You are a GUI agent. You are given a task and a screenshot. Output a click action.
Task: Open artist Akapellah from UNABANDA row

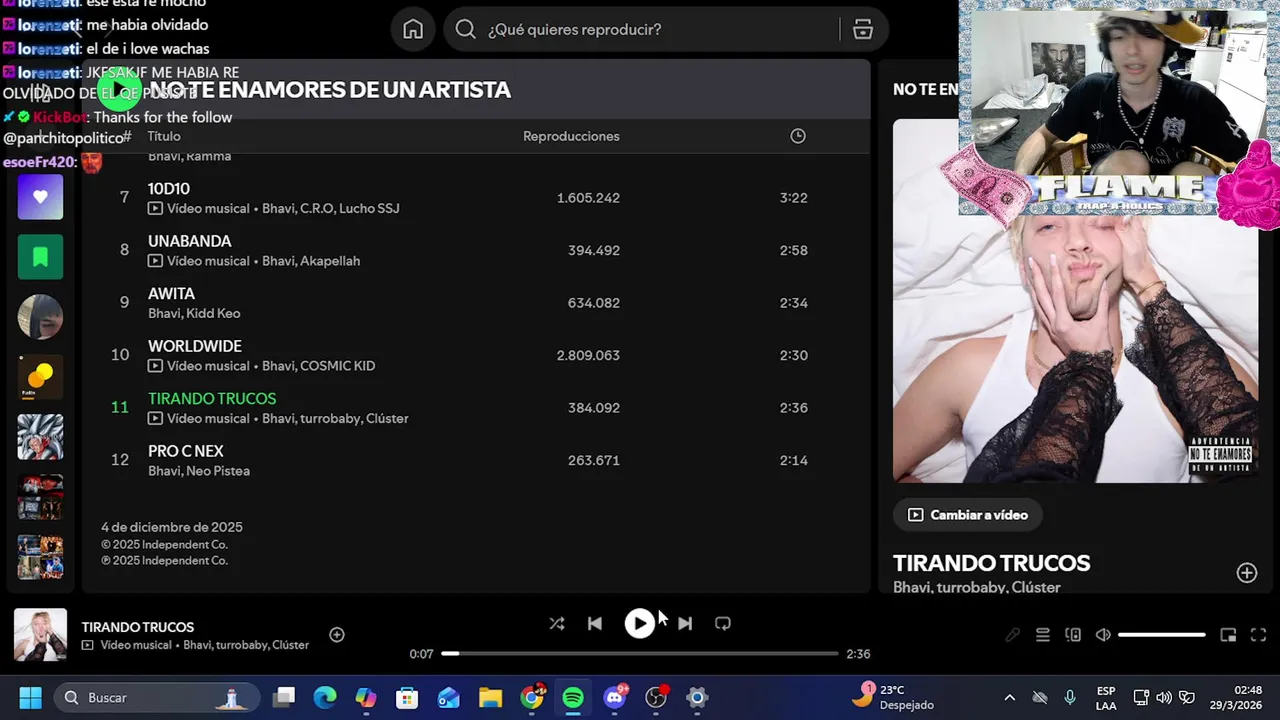[330, 261]
